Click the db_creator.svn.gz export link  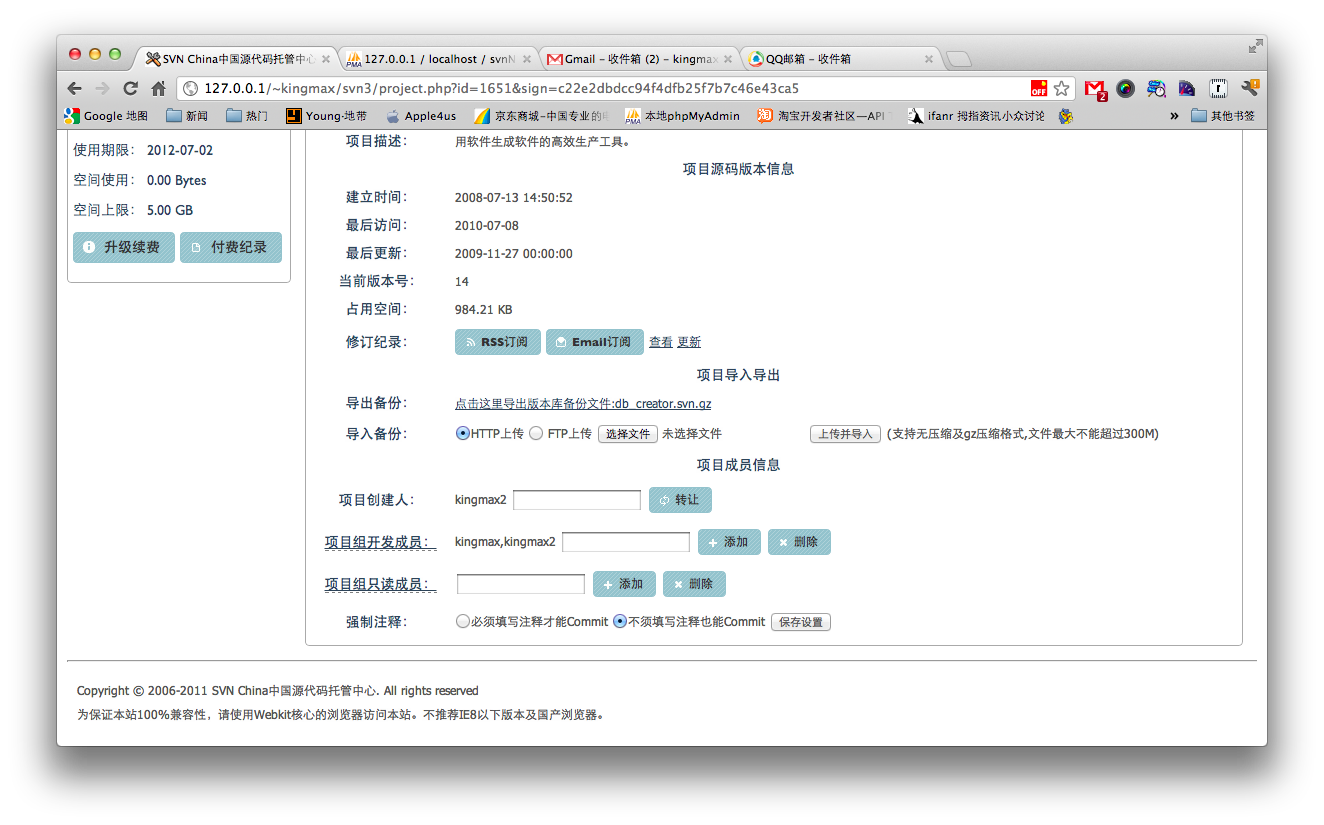pyautogui.click(x=583, y=404)
